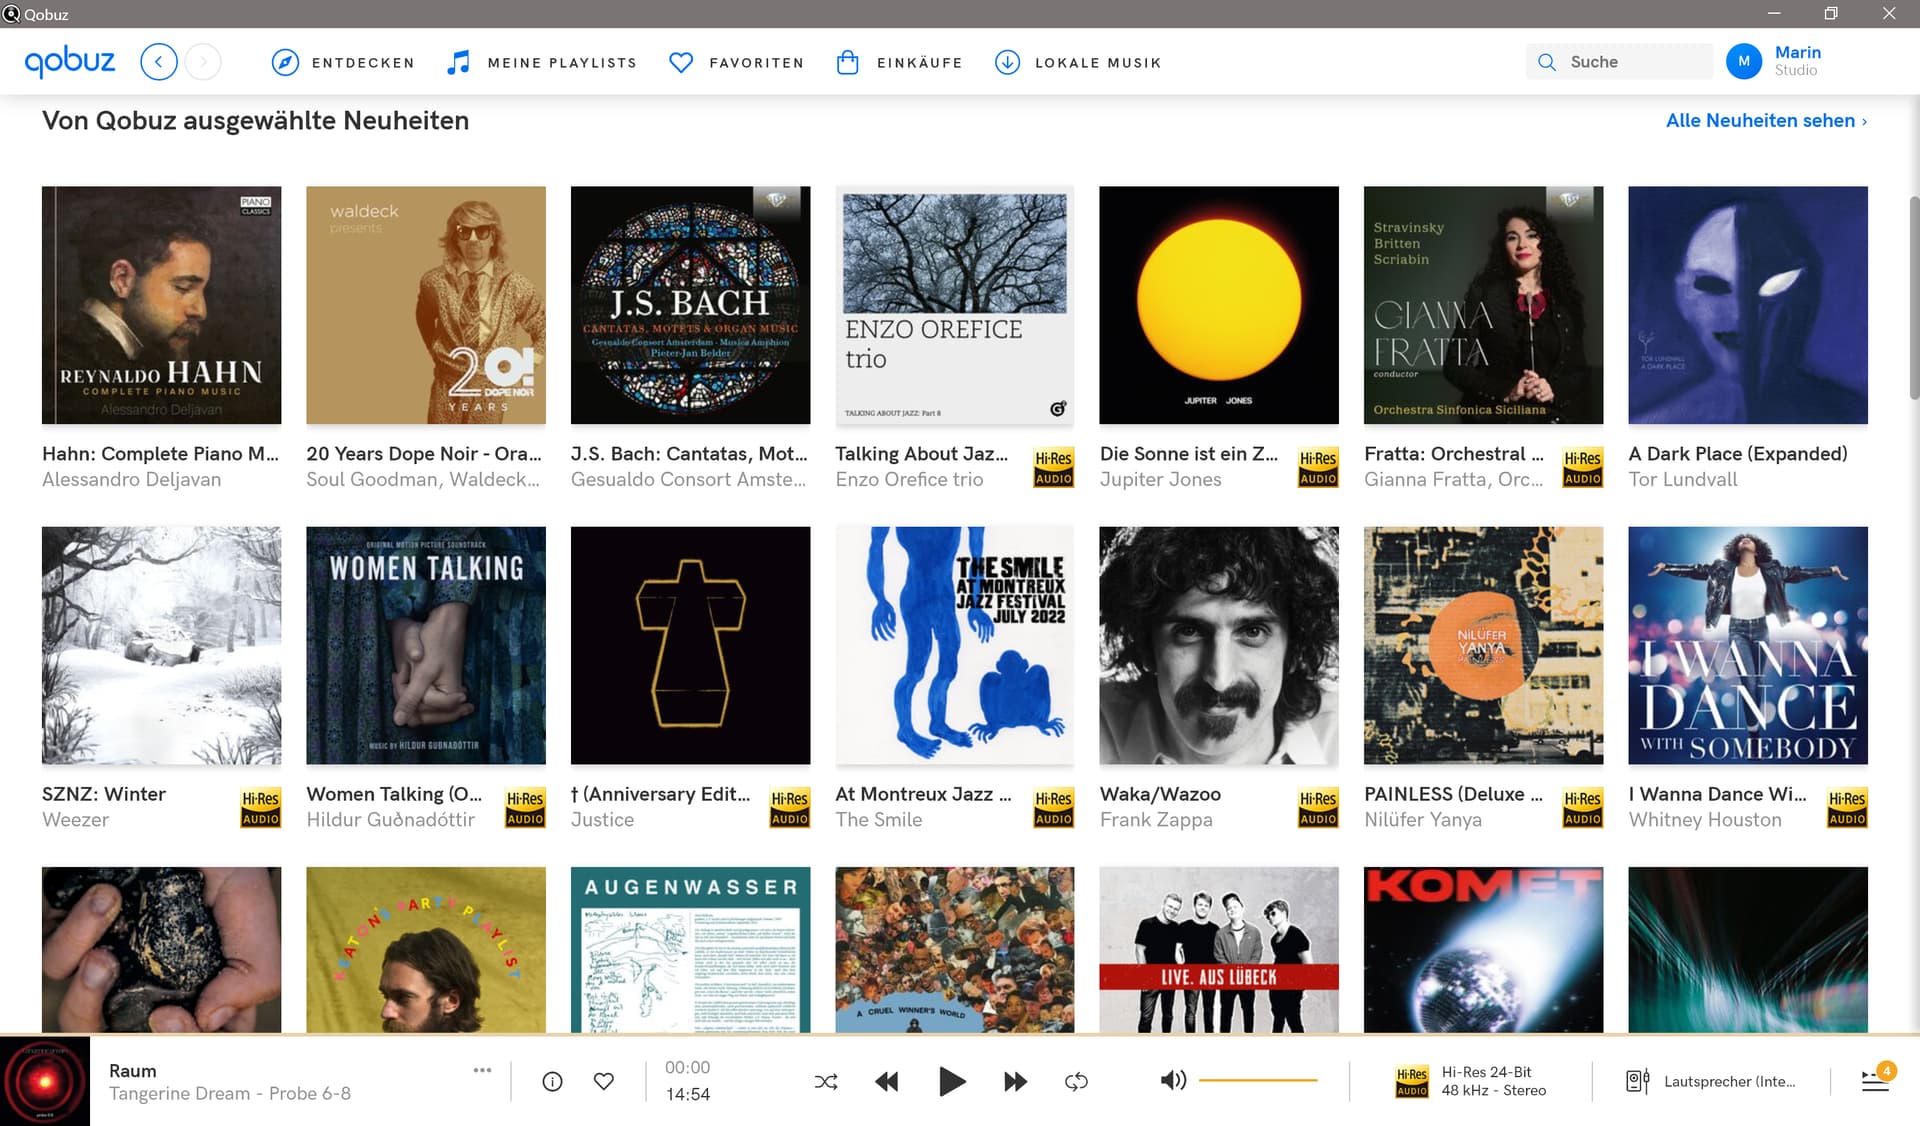Open The Smile Montreux cover
Screen dimensions: 1920x1126
tap(955, 645)
